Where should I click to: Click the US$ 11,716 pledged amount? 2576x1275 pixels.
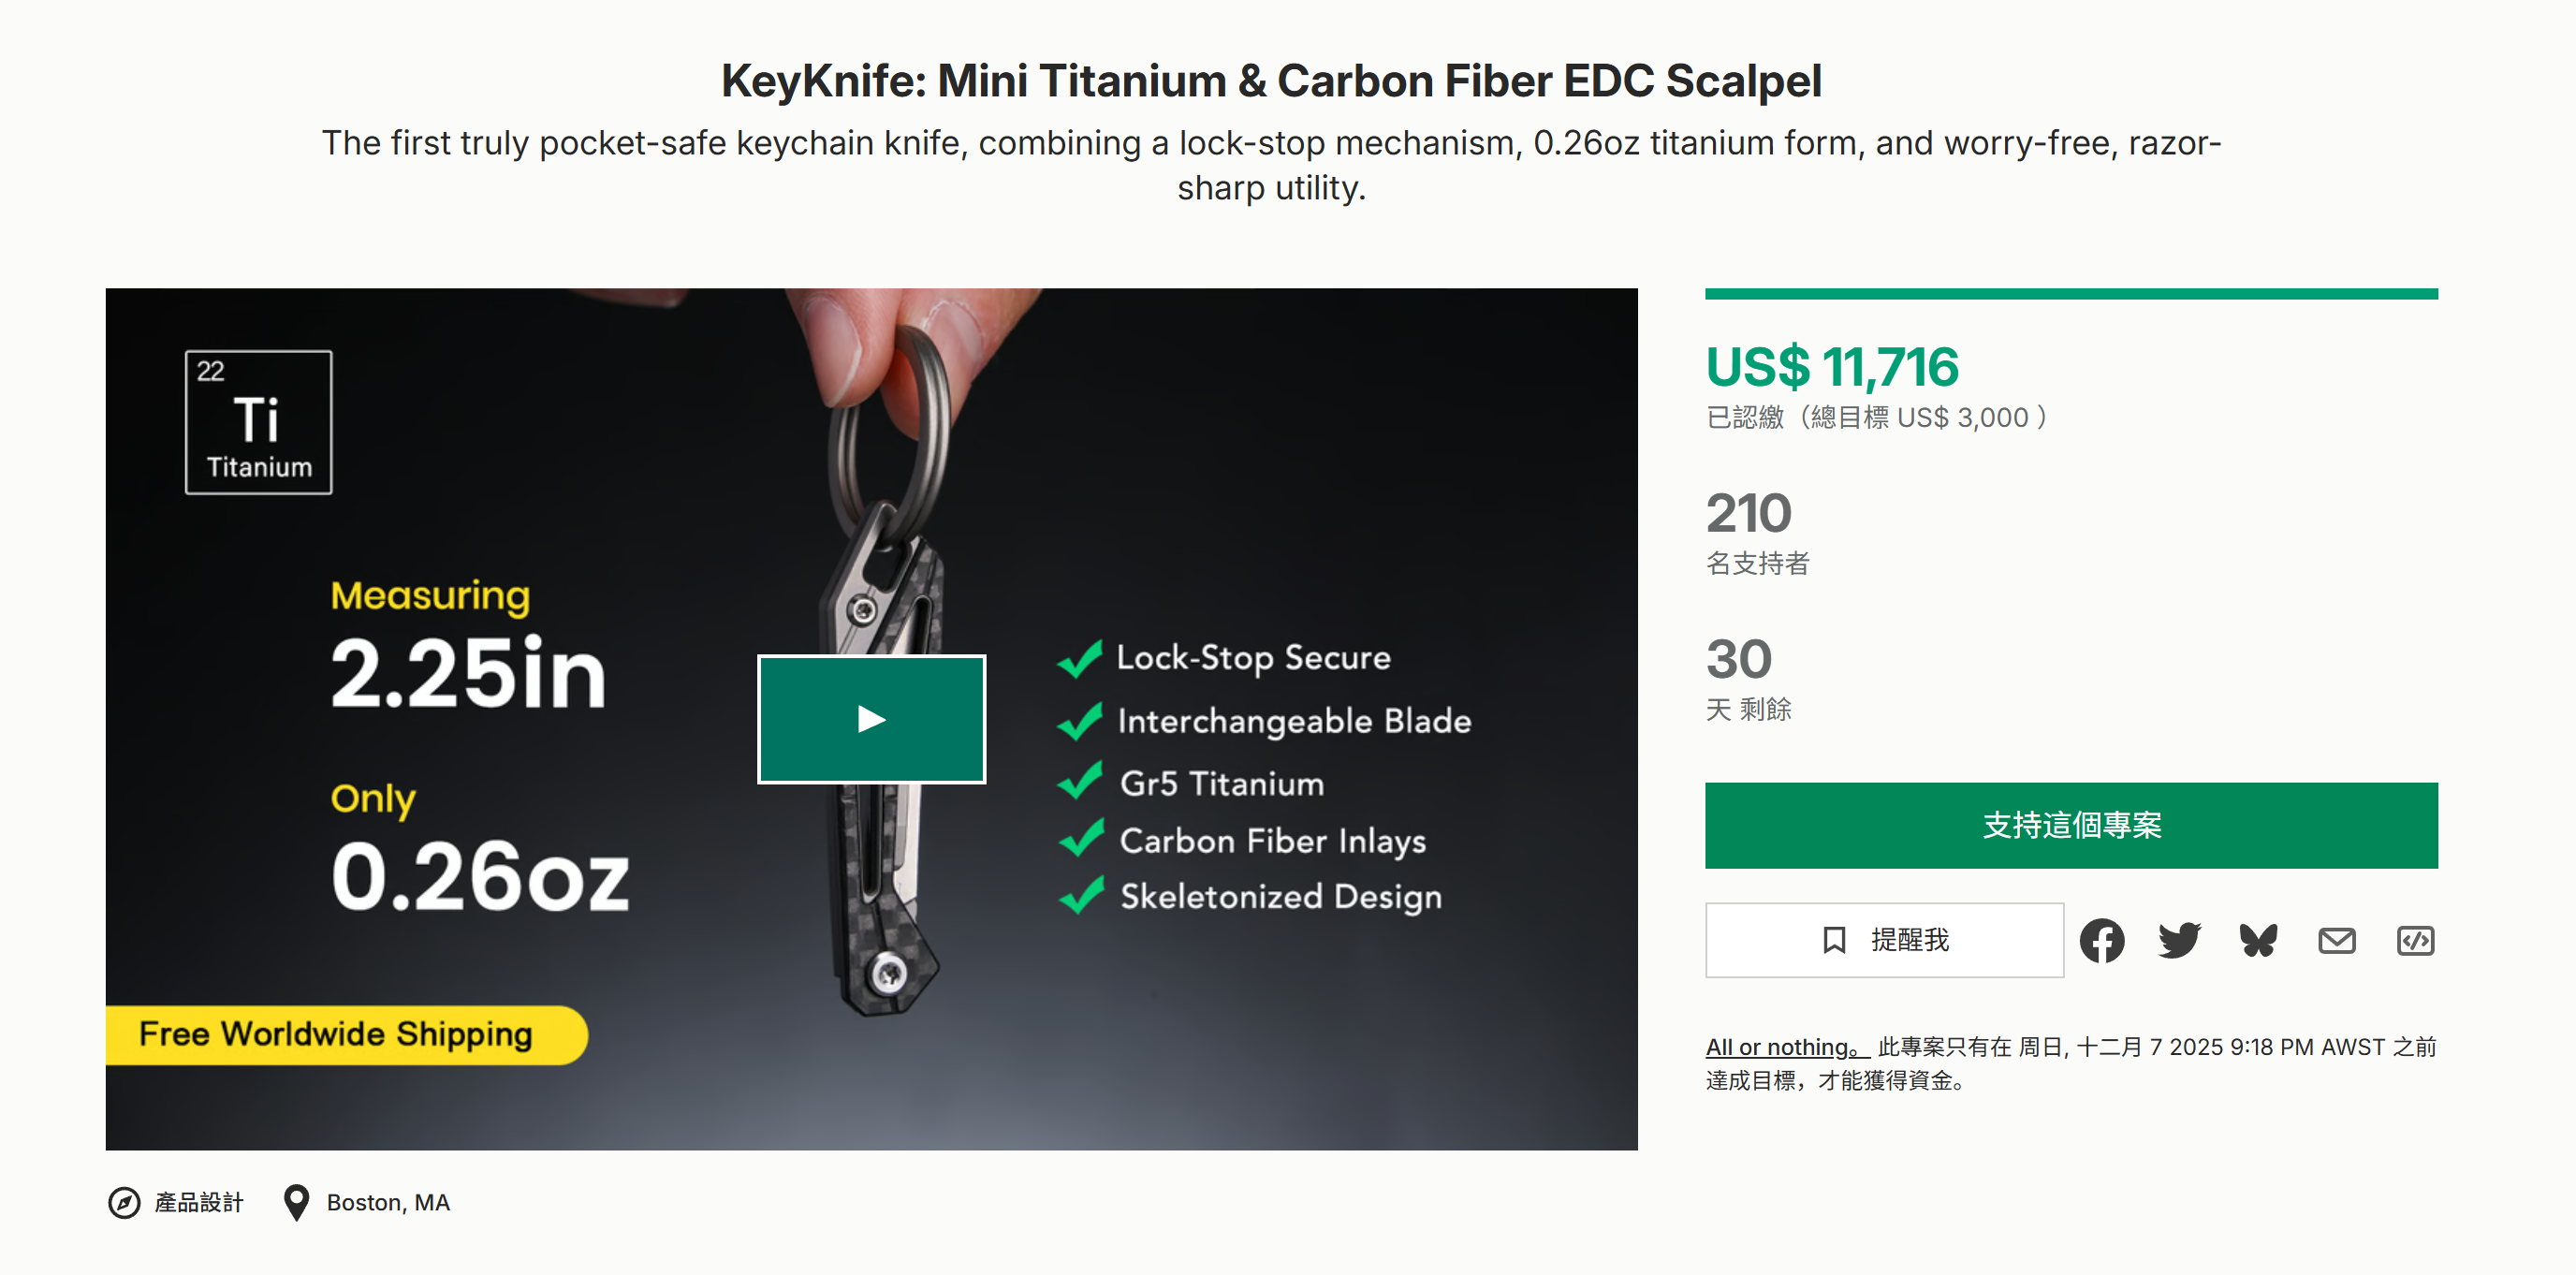(1831, 367)
